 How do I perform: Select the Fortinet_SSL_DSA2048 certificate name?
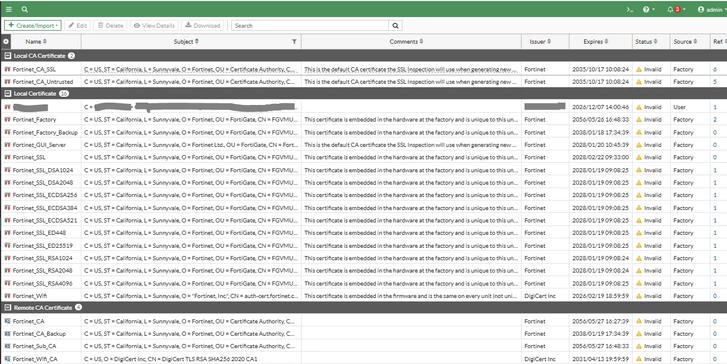[x=43, y=183]
